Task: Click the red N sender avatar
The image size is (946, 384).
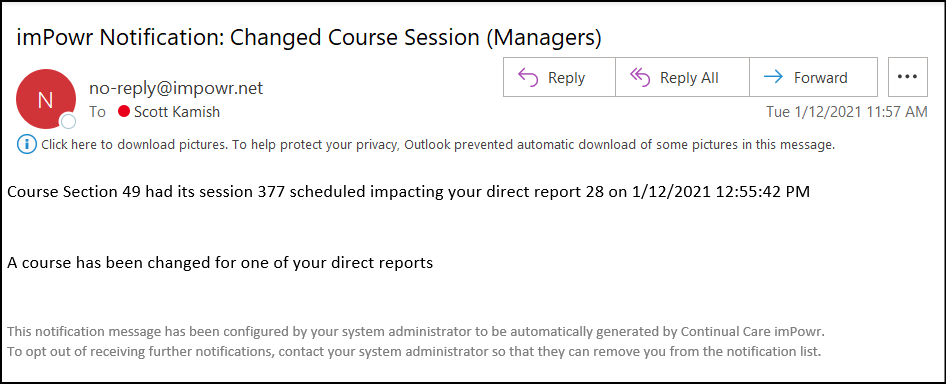Action: coord(46,99)
